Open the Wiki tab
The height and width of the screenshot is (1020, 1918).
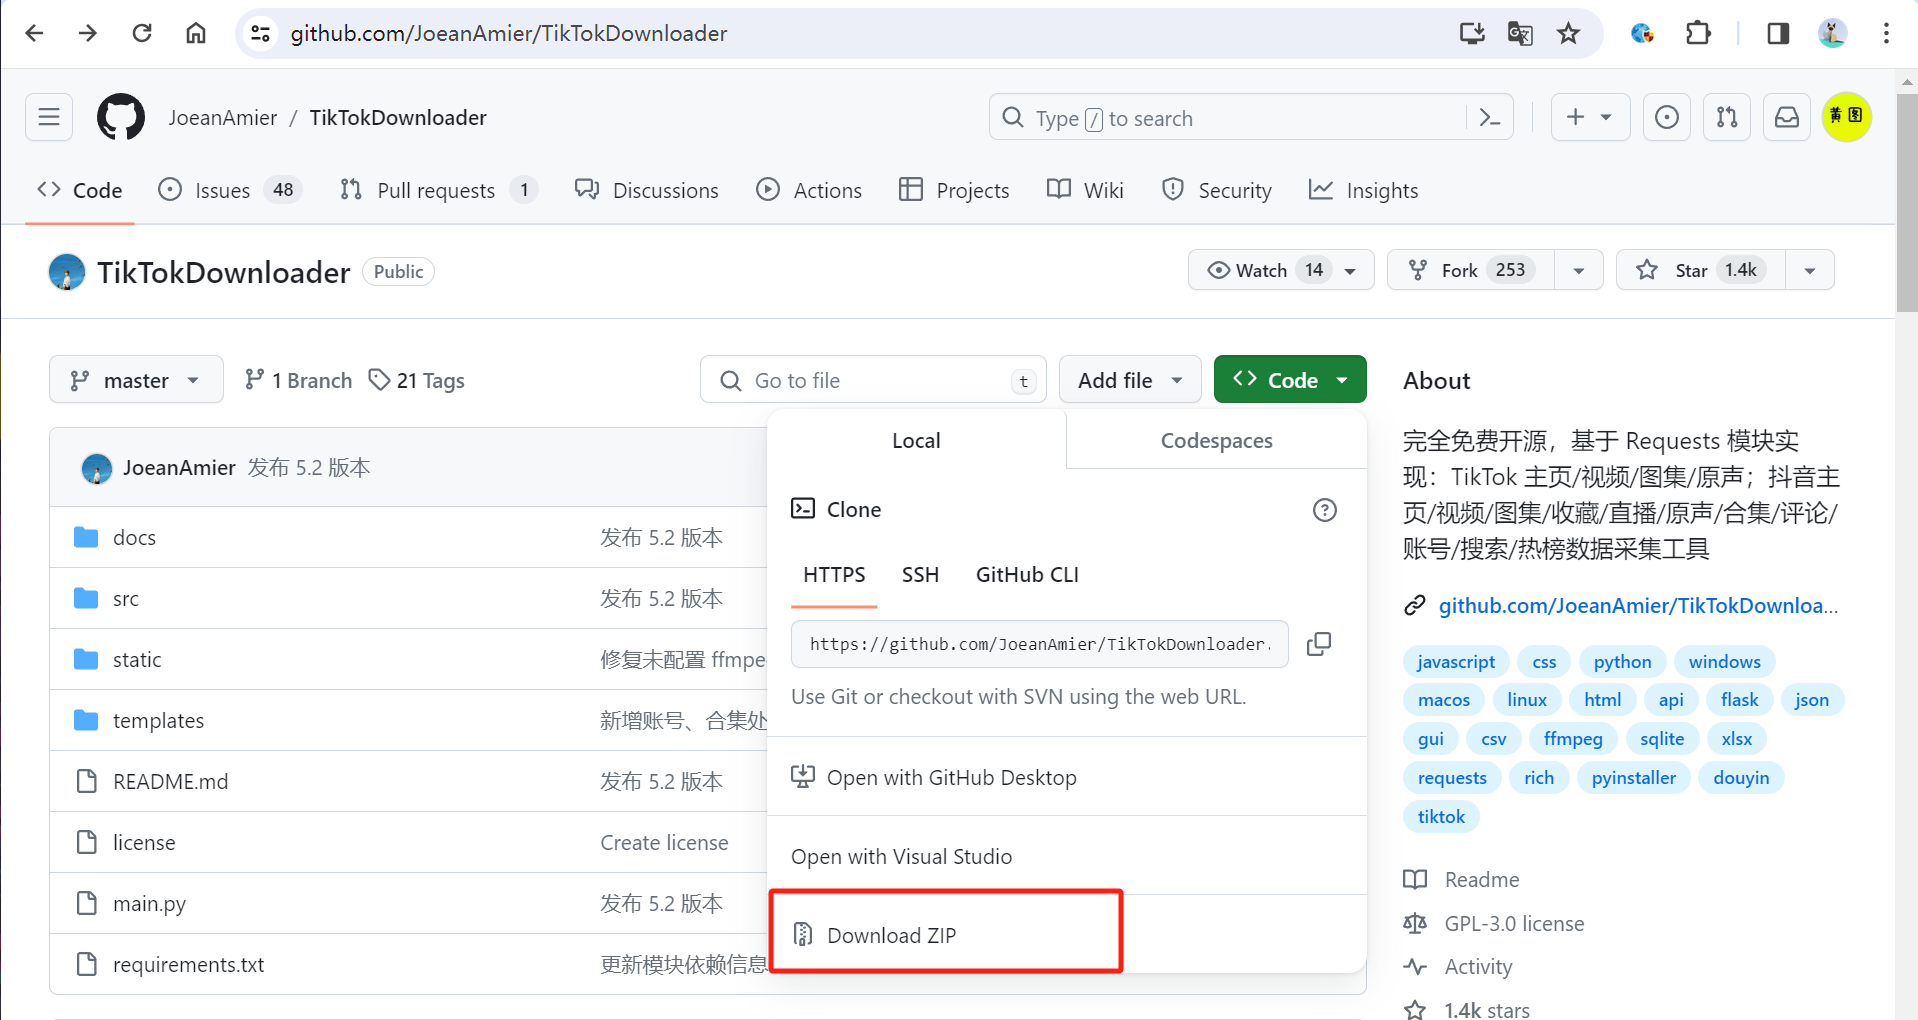pos(1085,190)
